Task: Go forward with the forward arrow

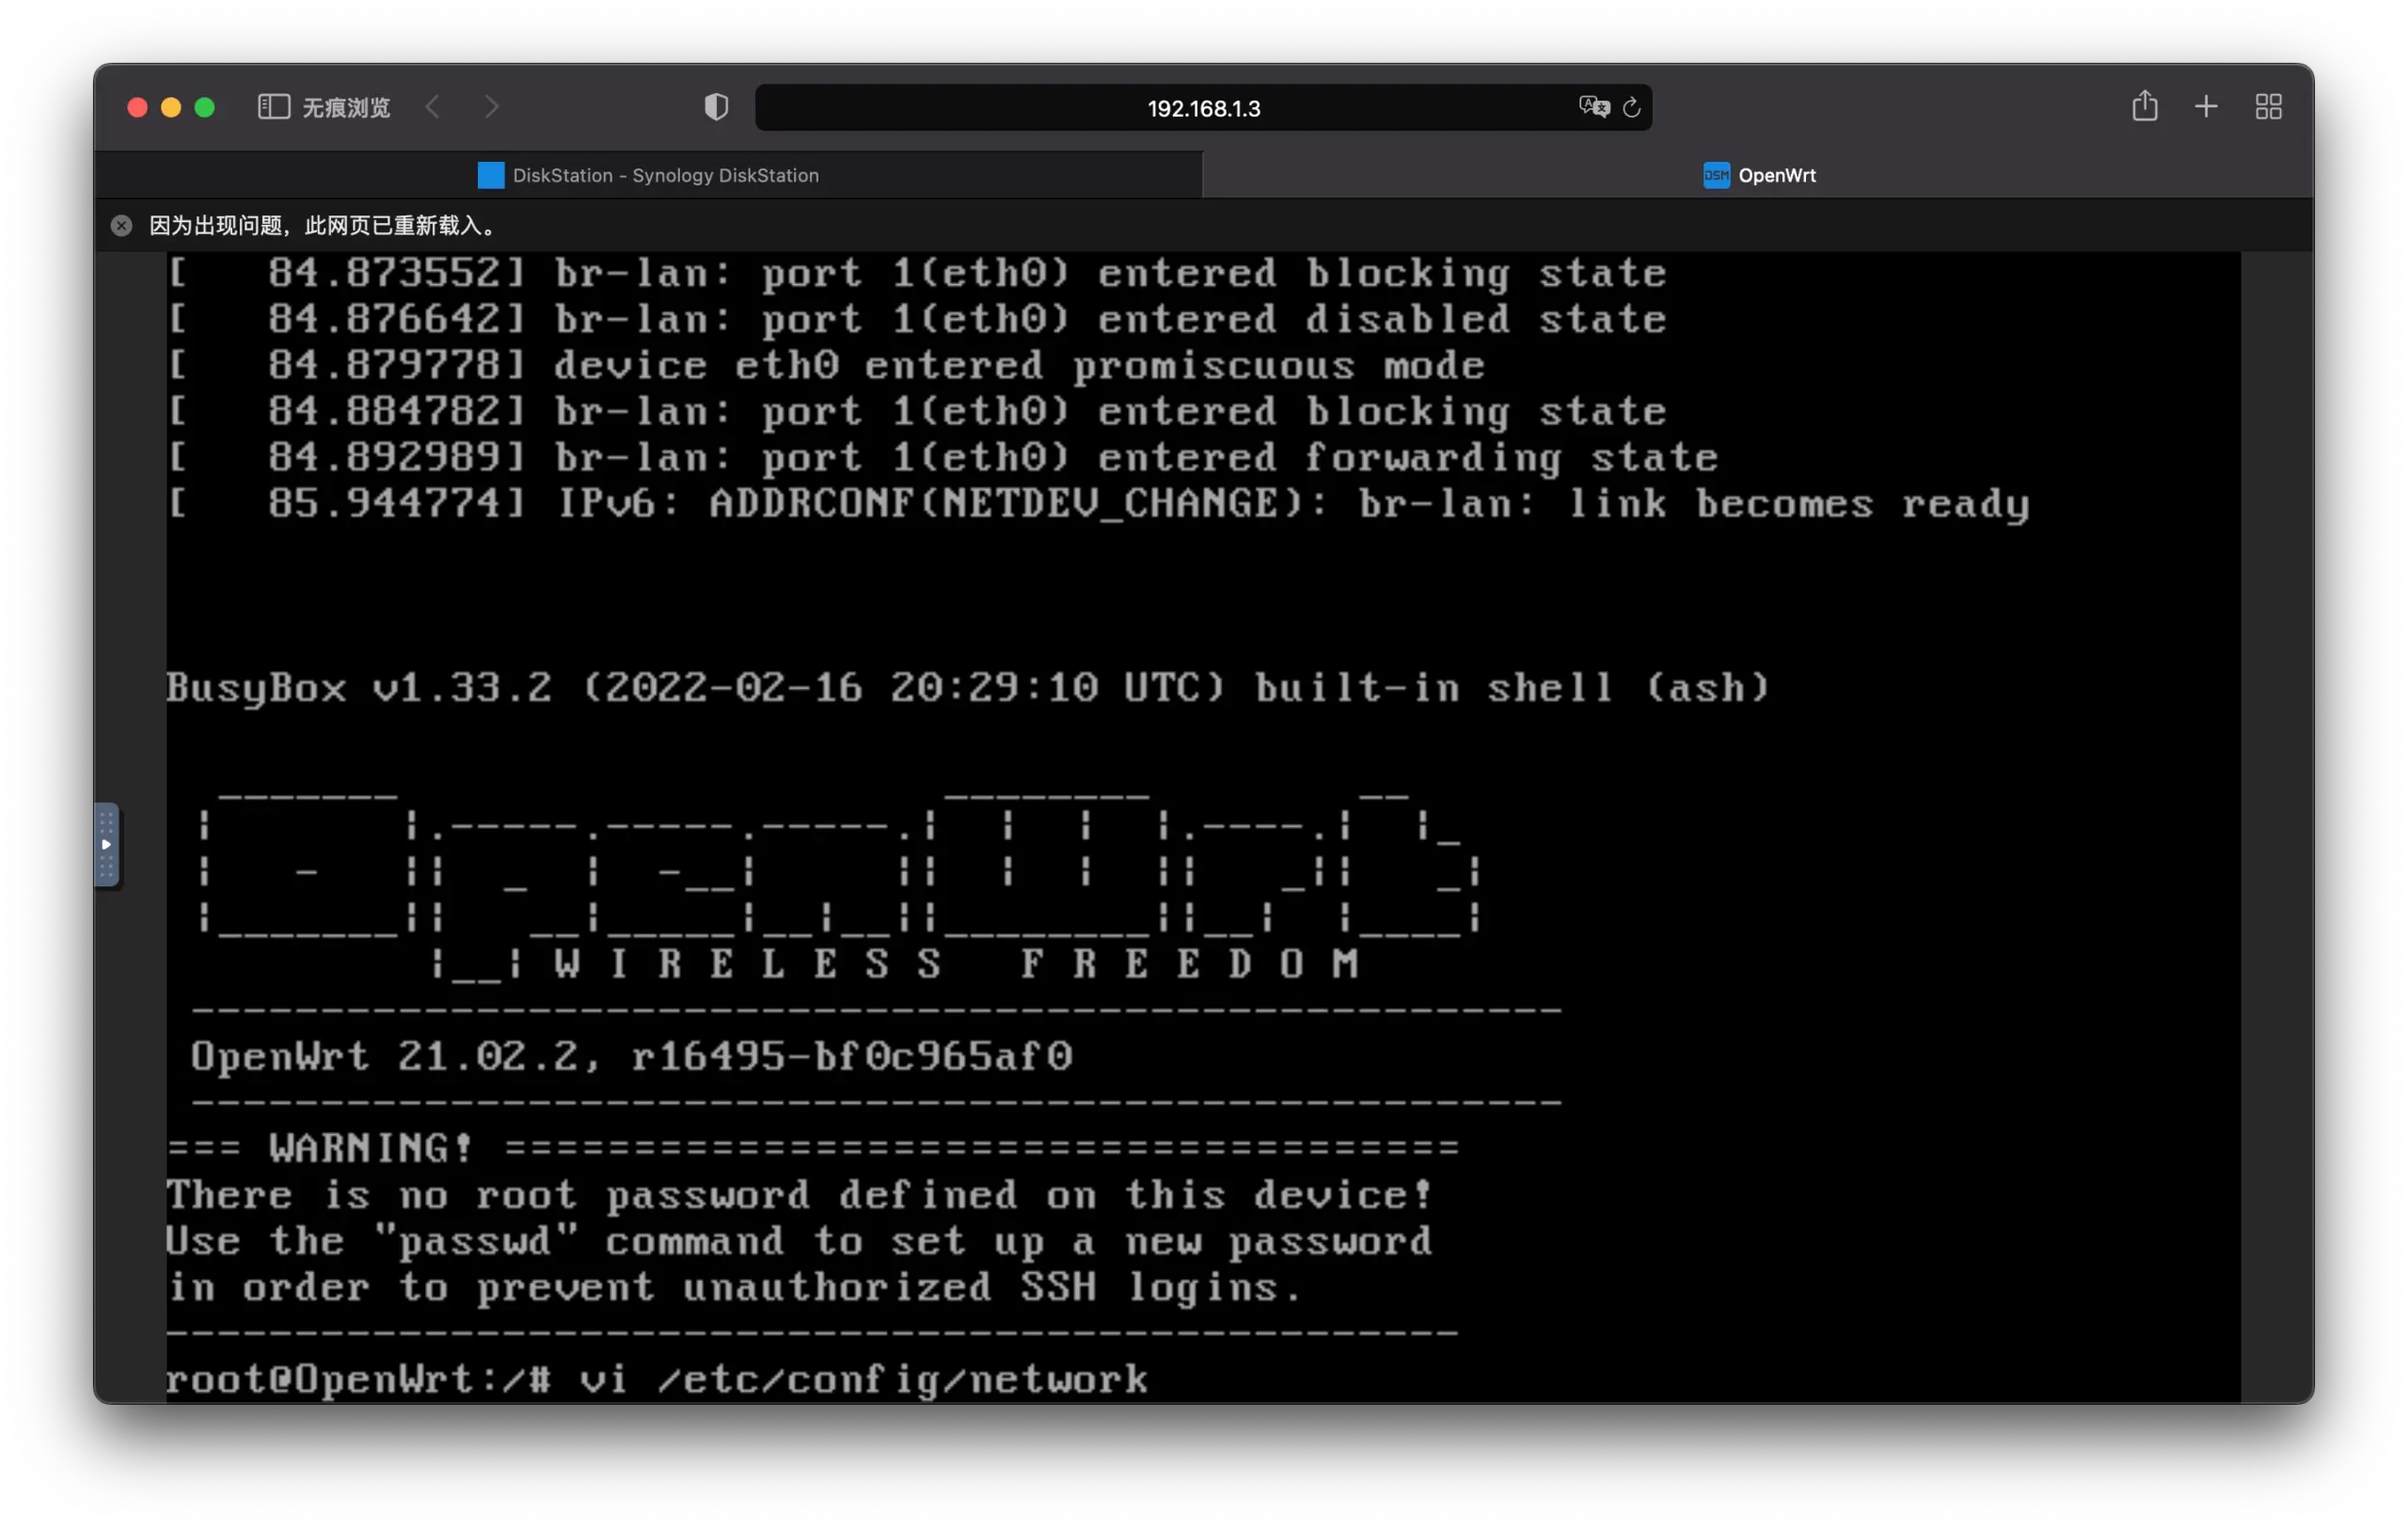Action: click(x=491, y=107)
